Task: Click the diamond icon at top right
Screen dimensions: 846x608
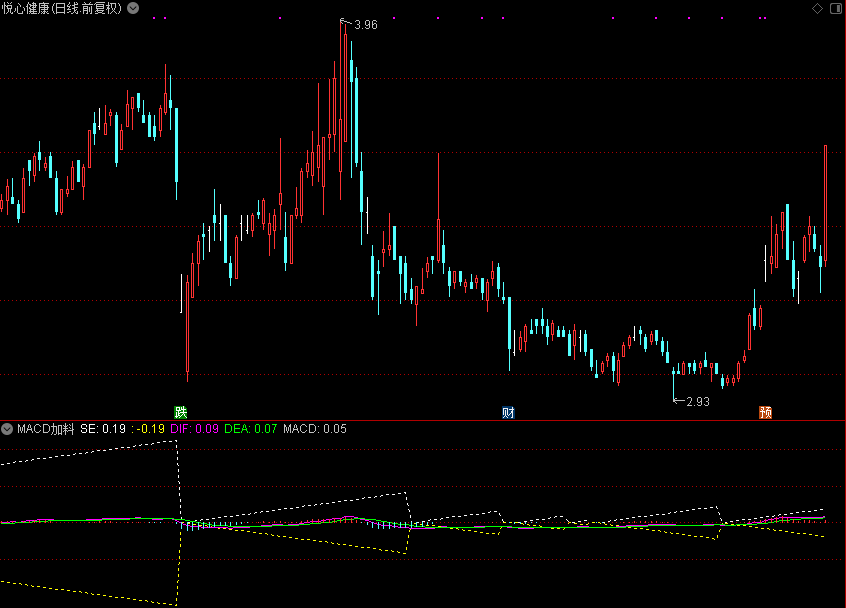Action: [817, 8]
